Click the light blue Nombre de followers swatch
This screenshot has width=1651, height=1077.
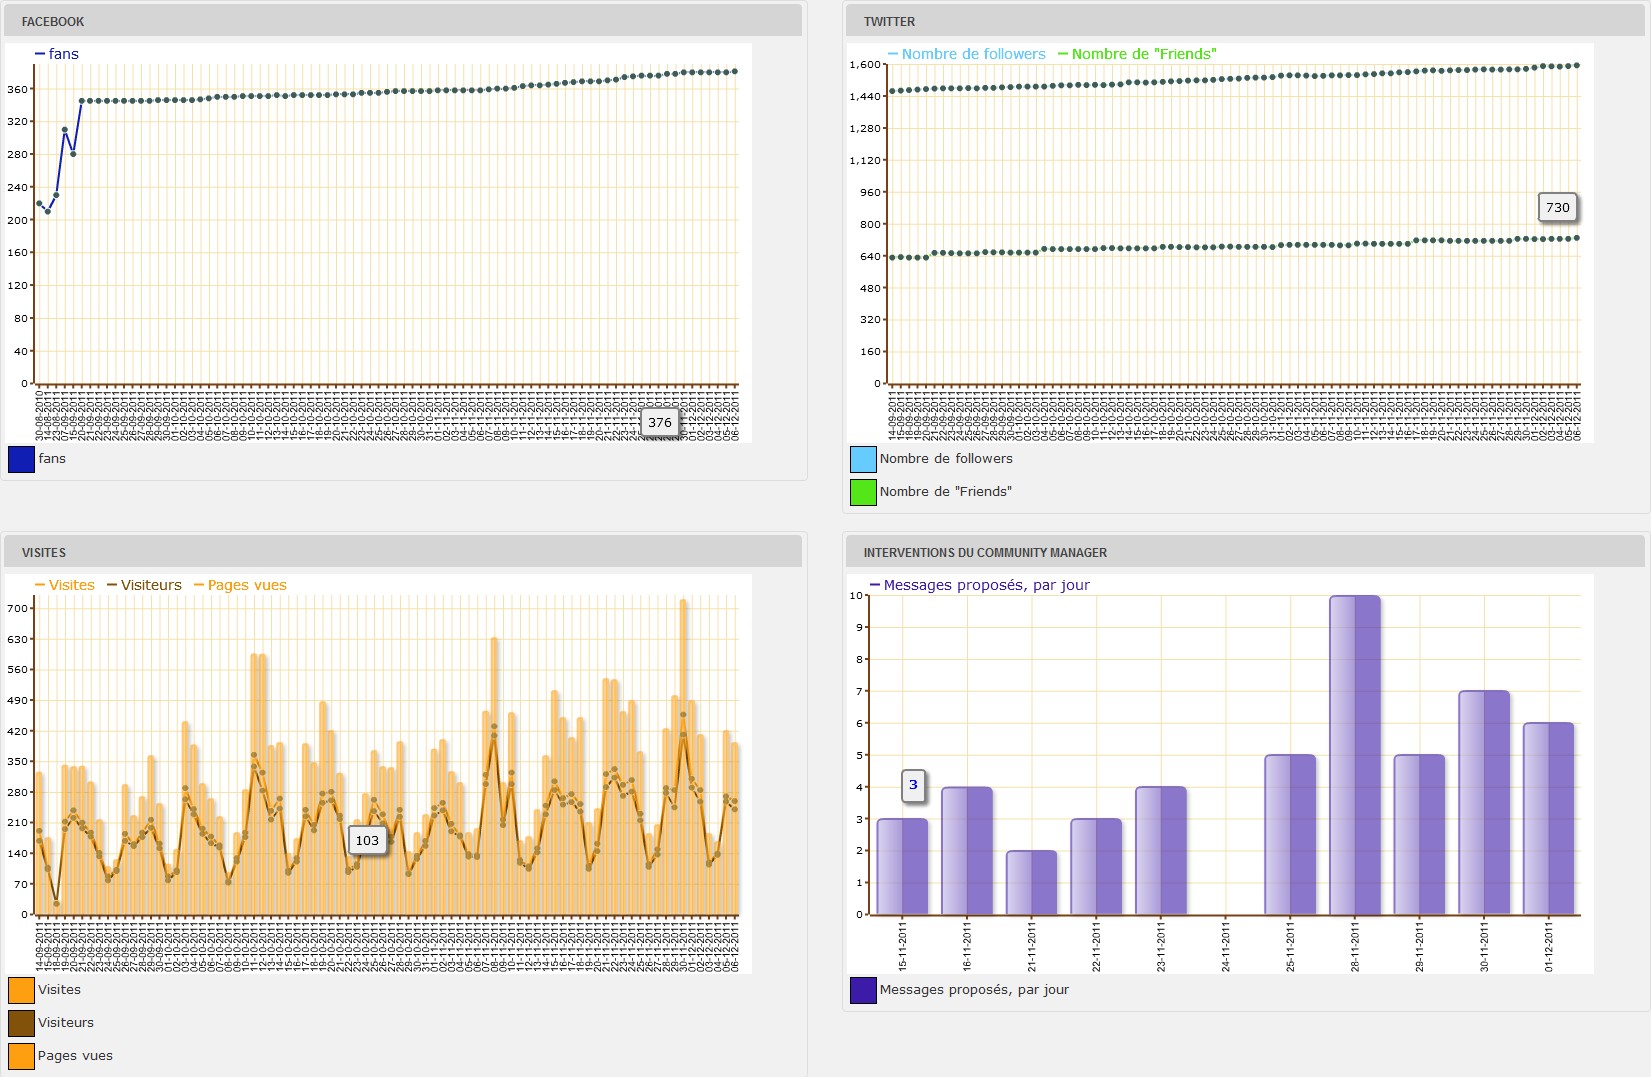863,459
